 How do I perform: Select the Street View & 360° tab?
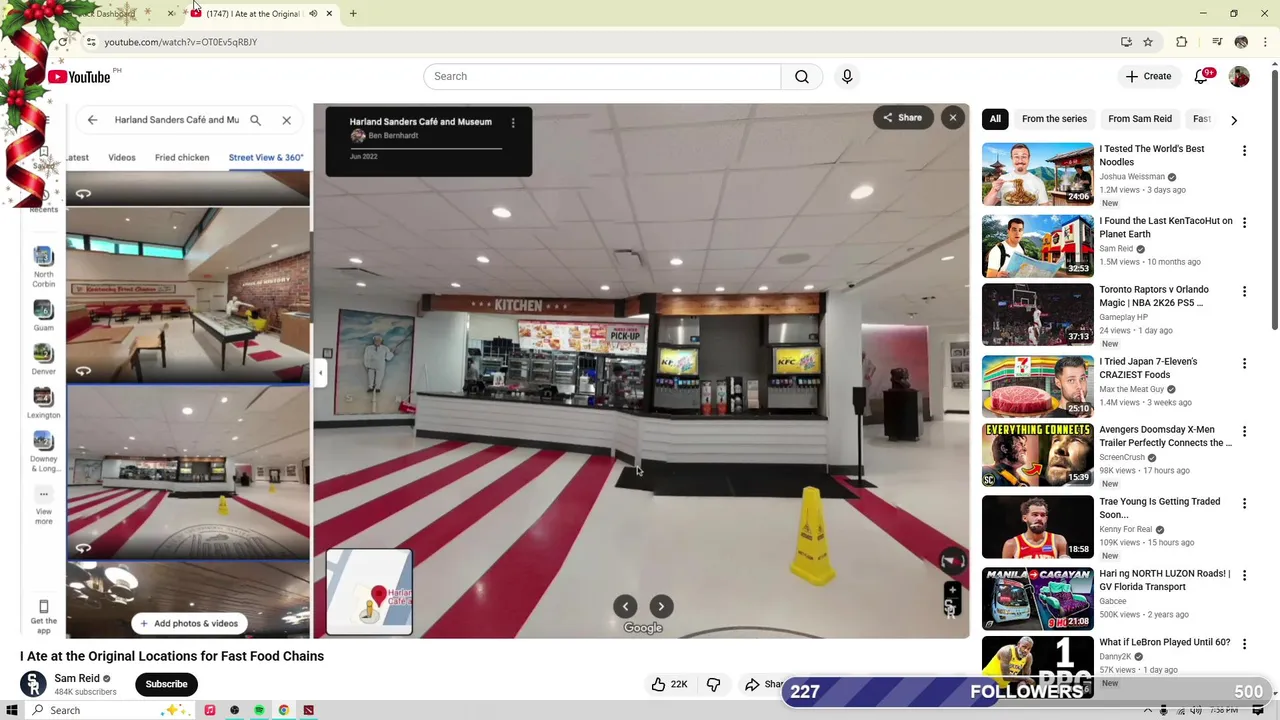265,157
